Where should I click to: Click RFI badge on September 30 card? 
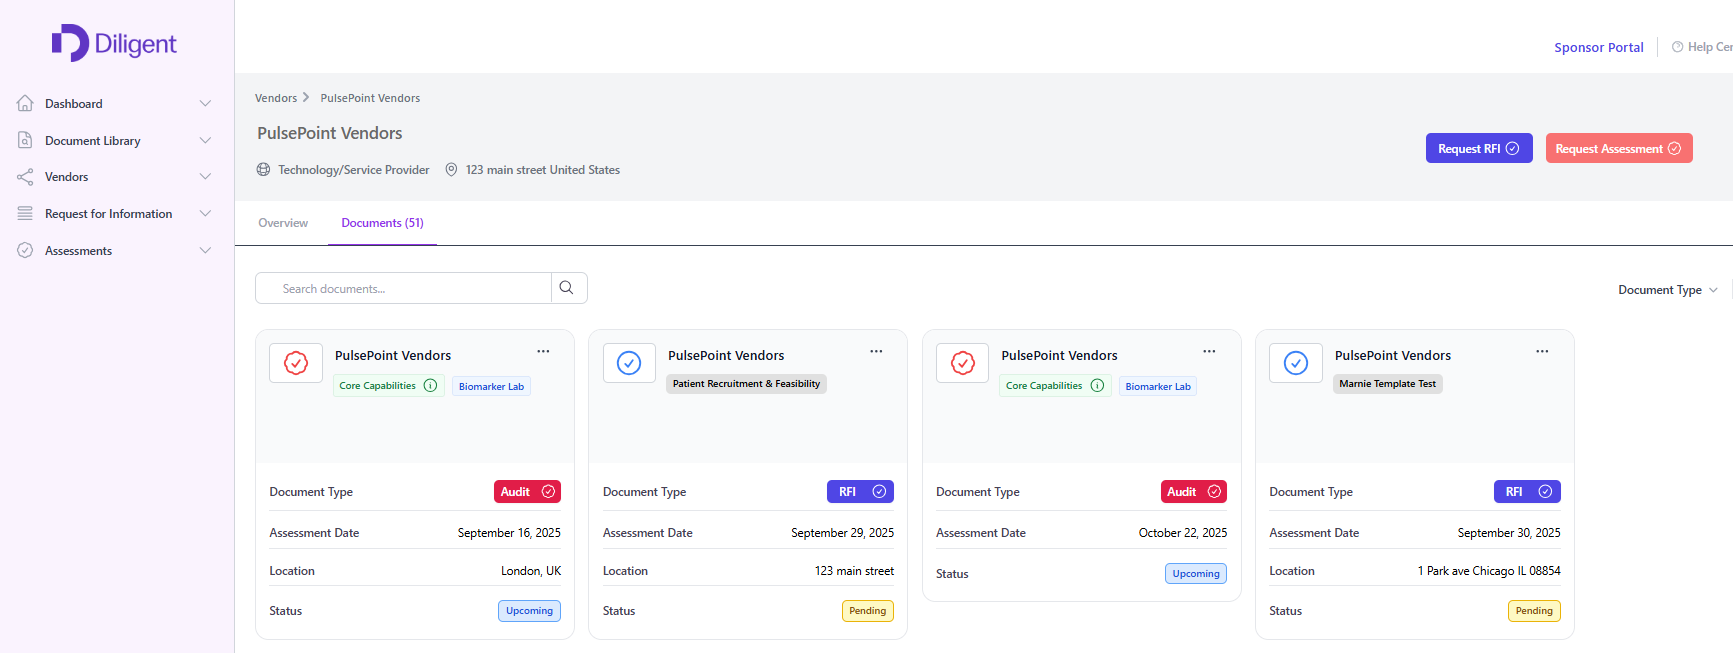1527,492
